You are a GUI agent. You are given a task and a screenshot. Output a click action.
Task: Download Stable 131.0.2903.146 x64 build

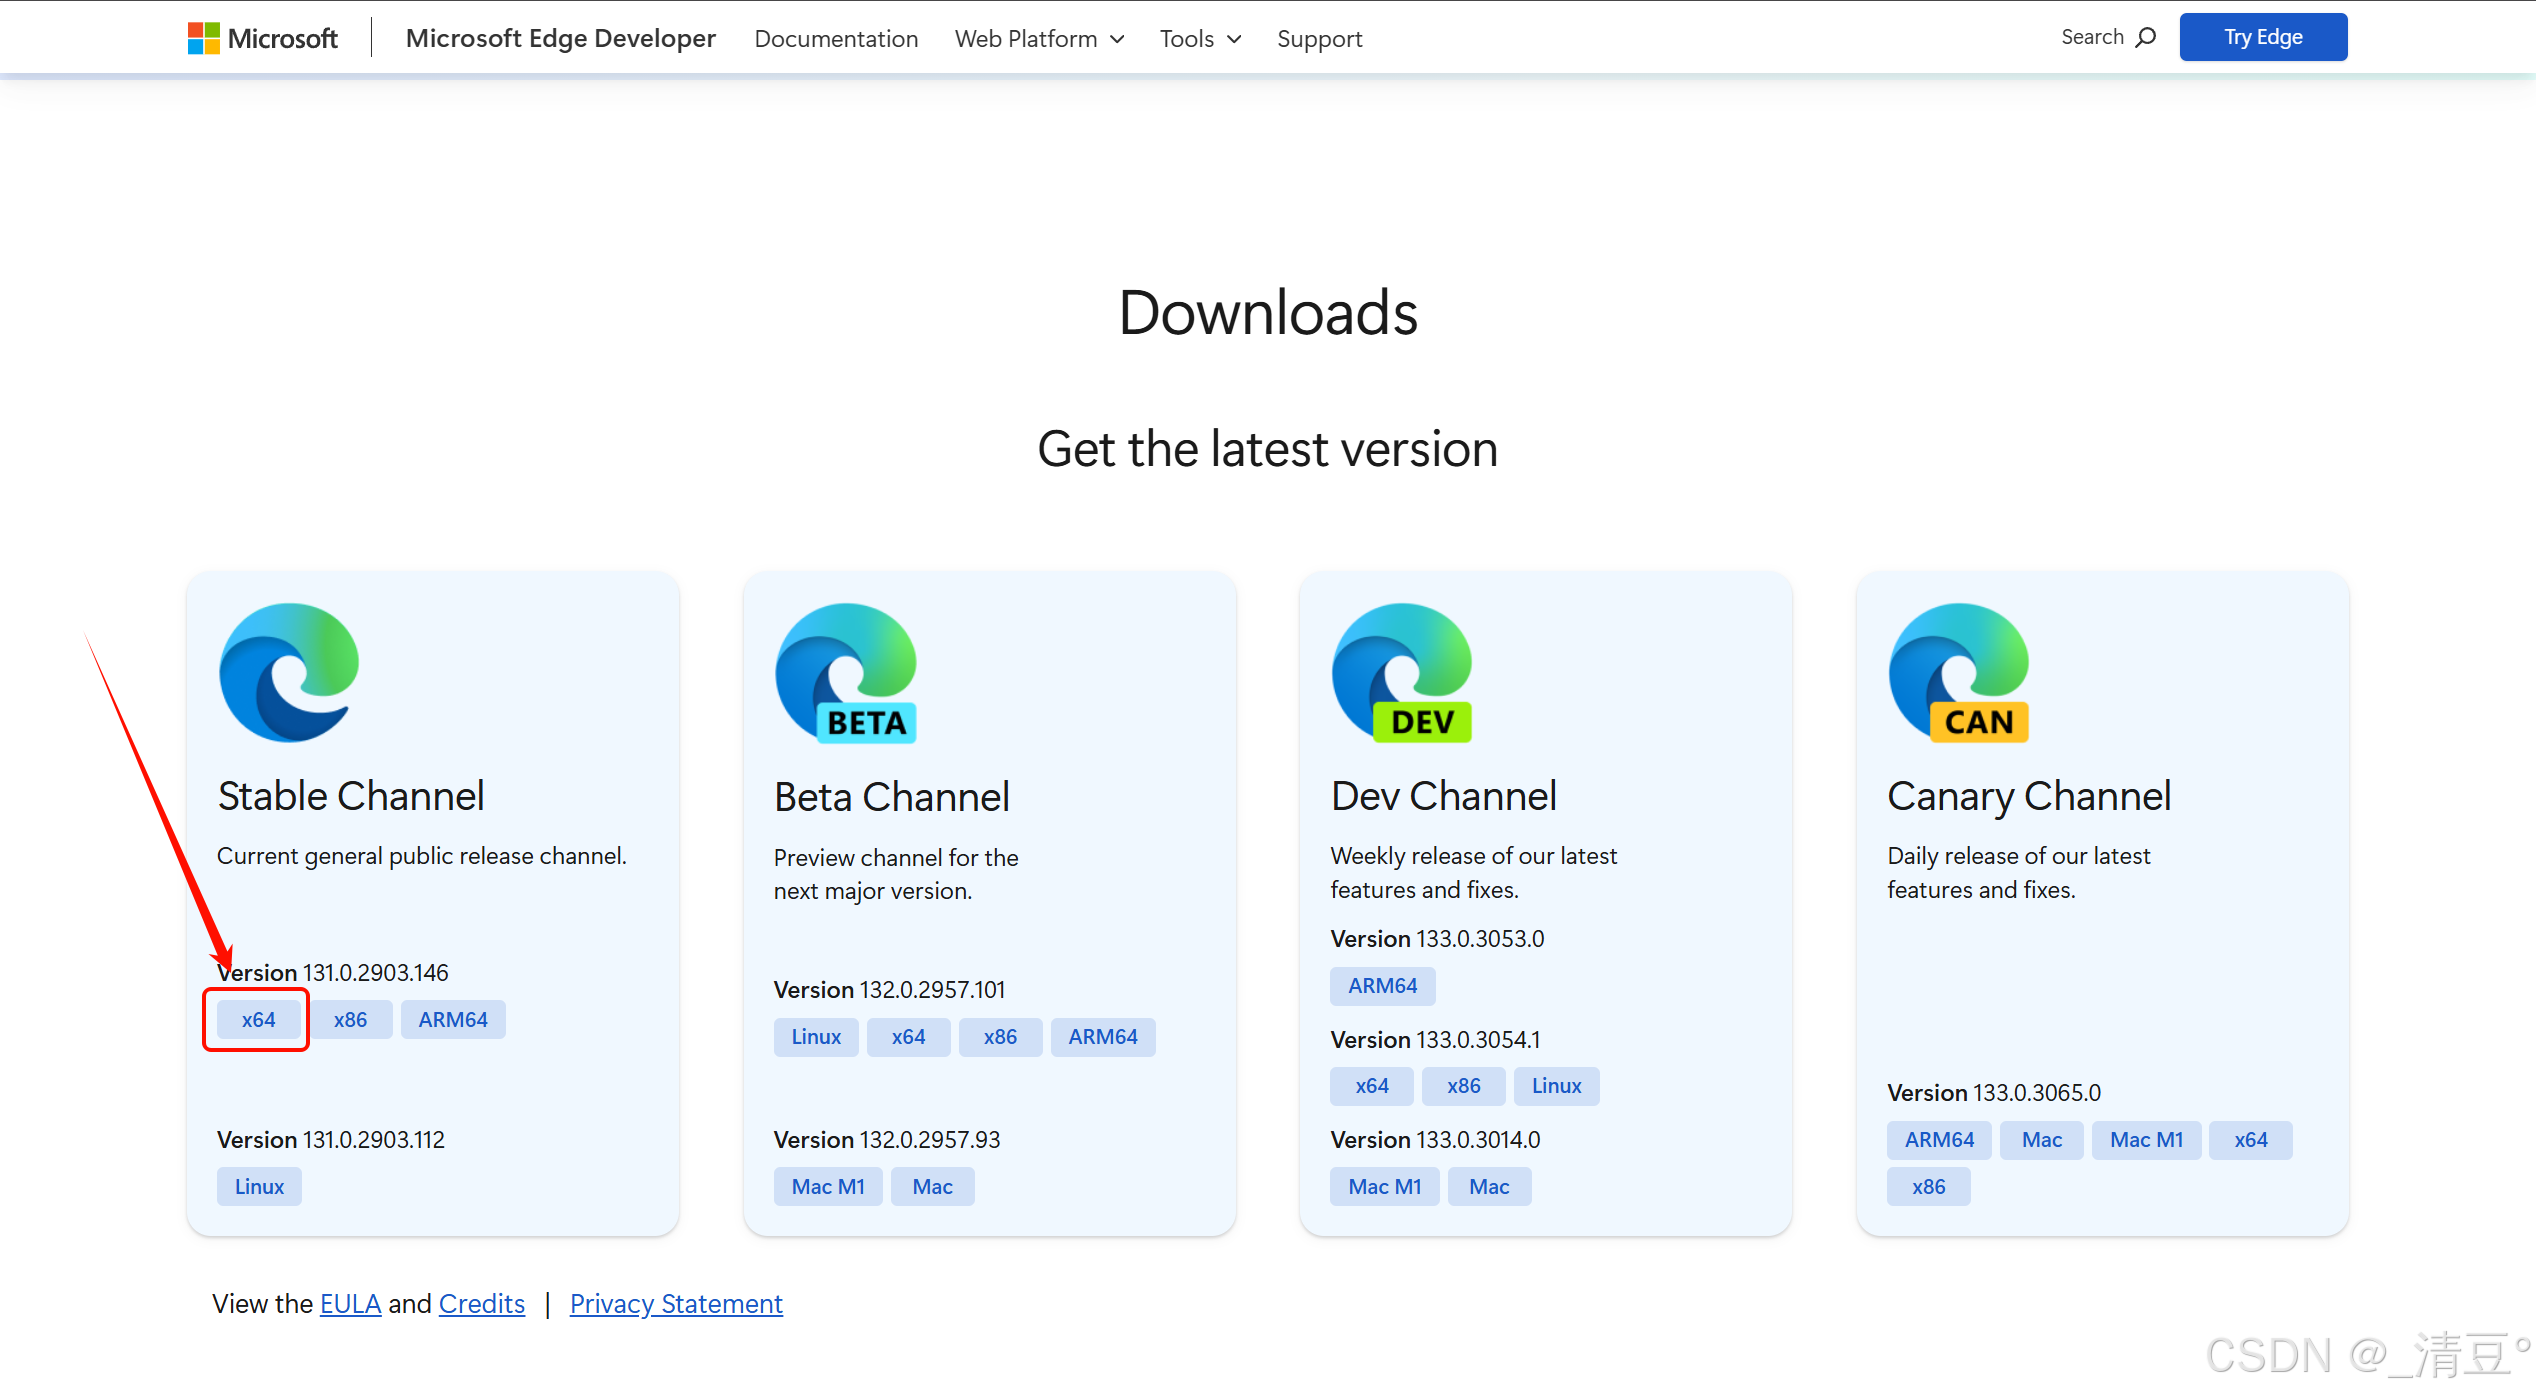[x=258, y=1020]
